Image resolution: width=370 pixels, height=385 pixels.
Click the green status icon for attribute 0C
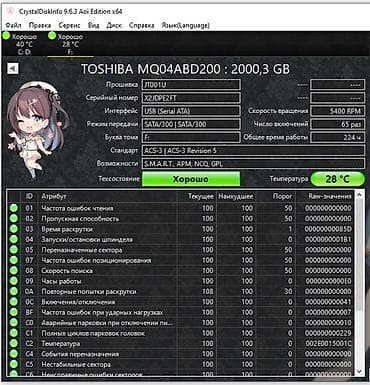(x=14, y=302)
